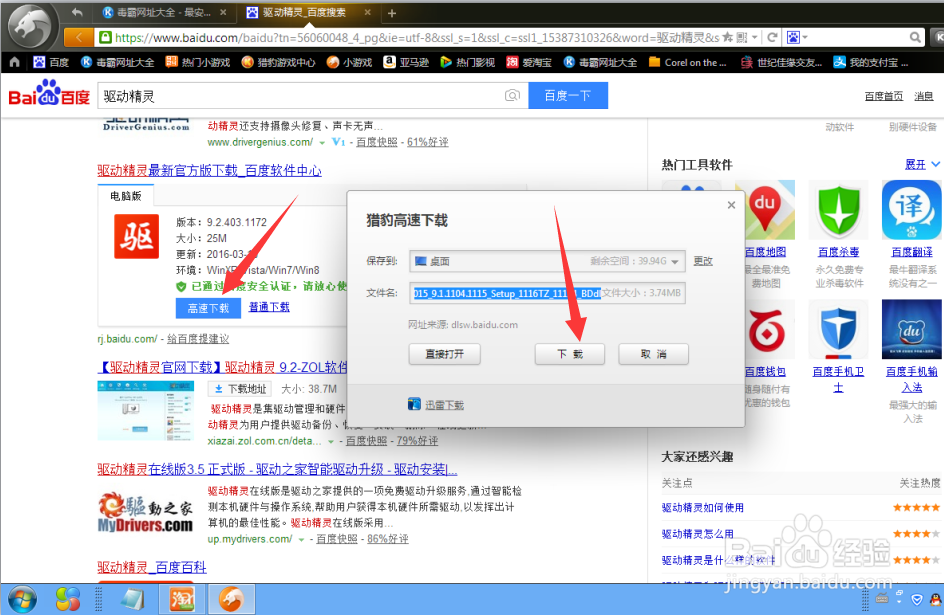Click the 下载 button in dialog

[570, 354]
